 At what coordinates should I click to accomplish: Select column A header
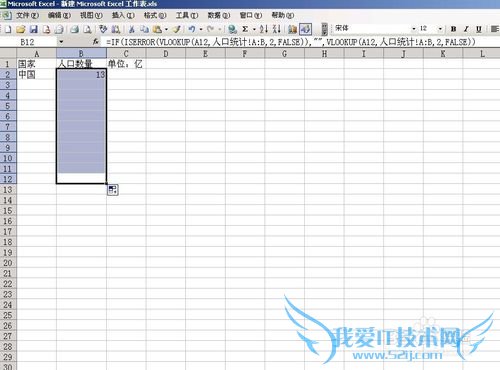coord(37,54)
